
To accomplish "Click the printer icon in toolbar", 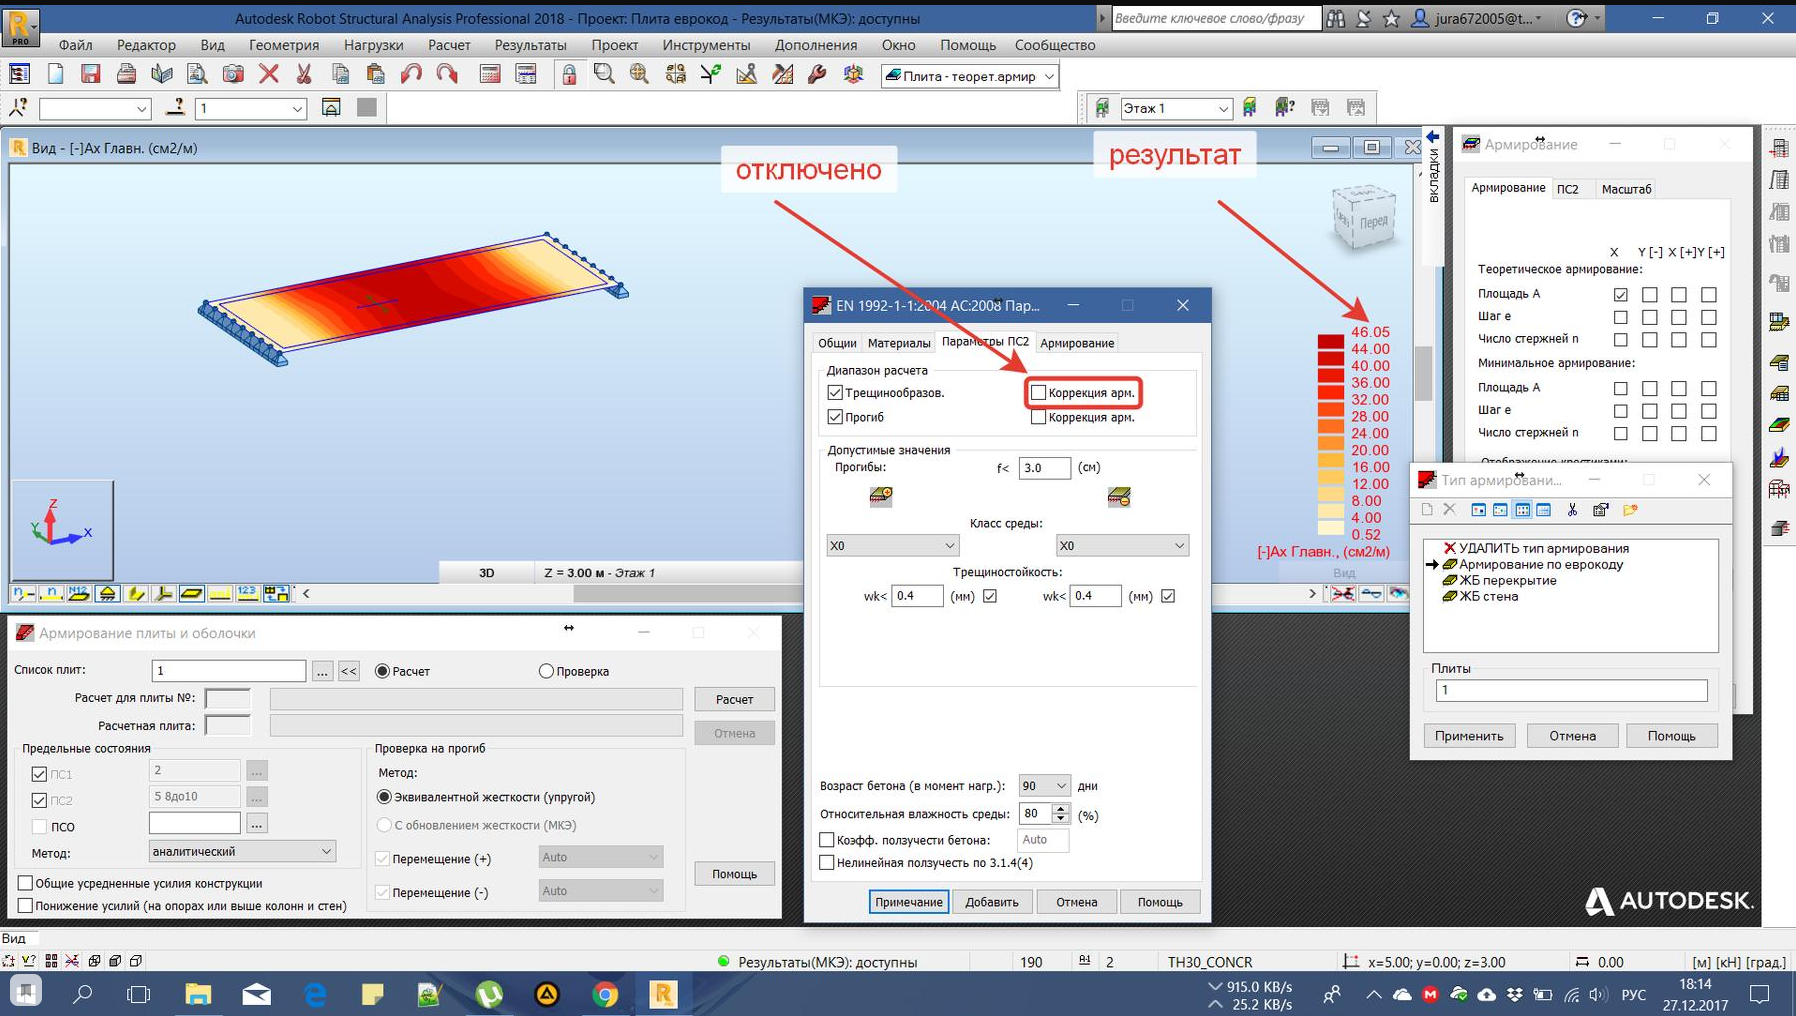I will point(126,75).
